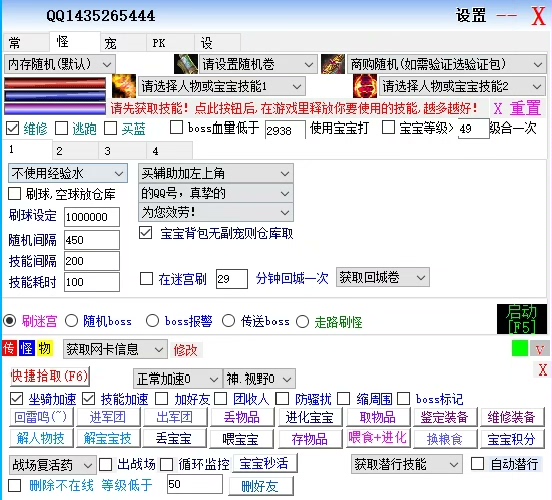
Task: Click the 修改 button
Action: tap(186, 350)
